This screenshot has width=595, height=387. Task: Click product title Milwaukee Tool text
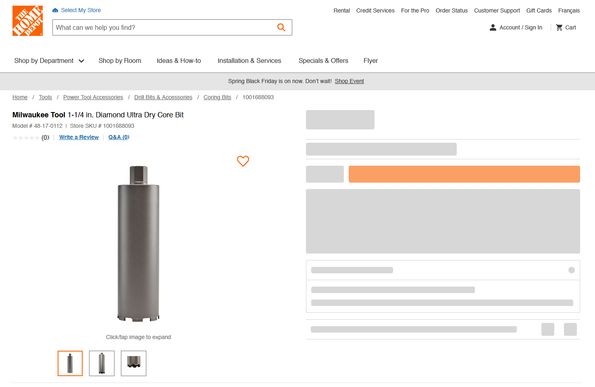[x=39, y=115]
